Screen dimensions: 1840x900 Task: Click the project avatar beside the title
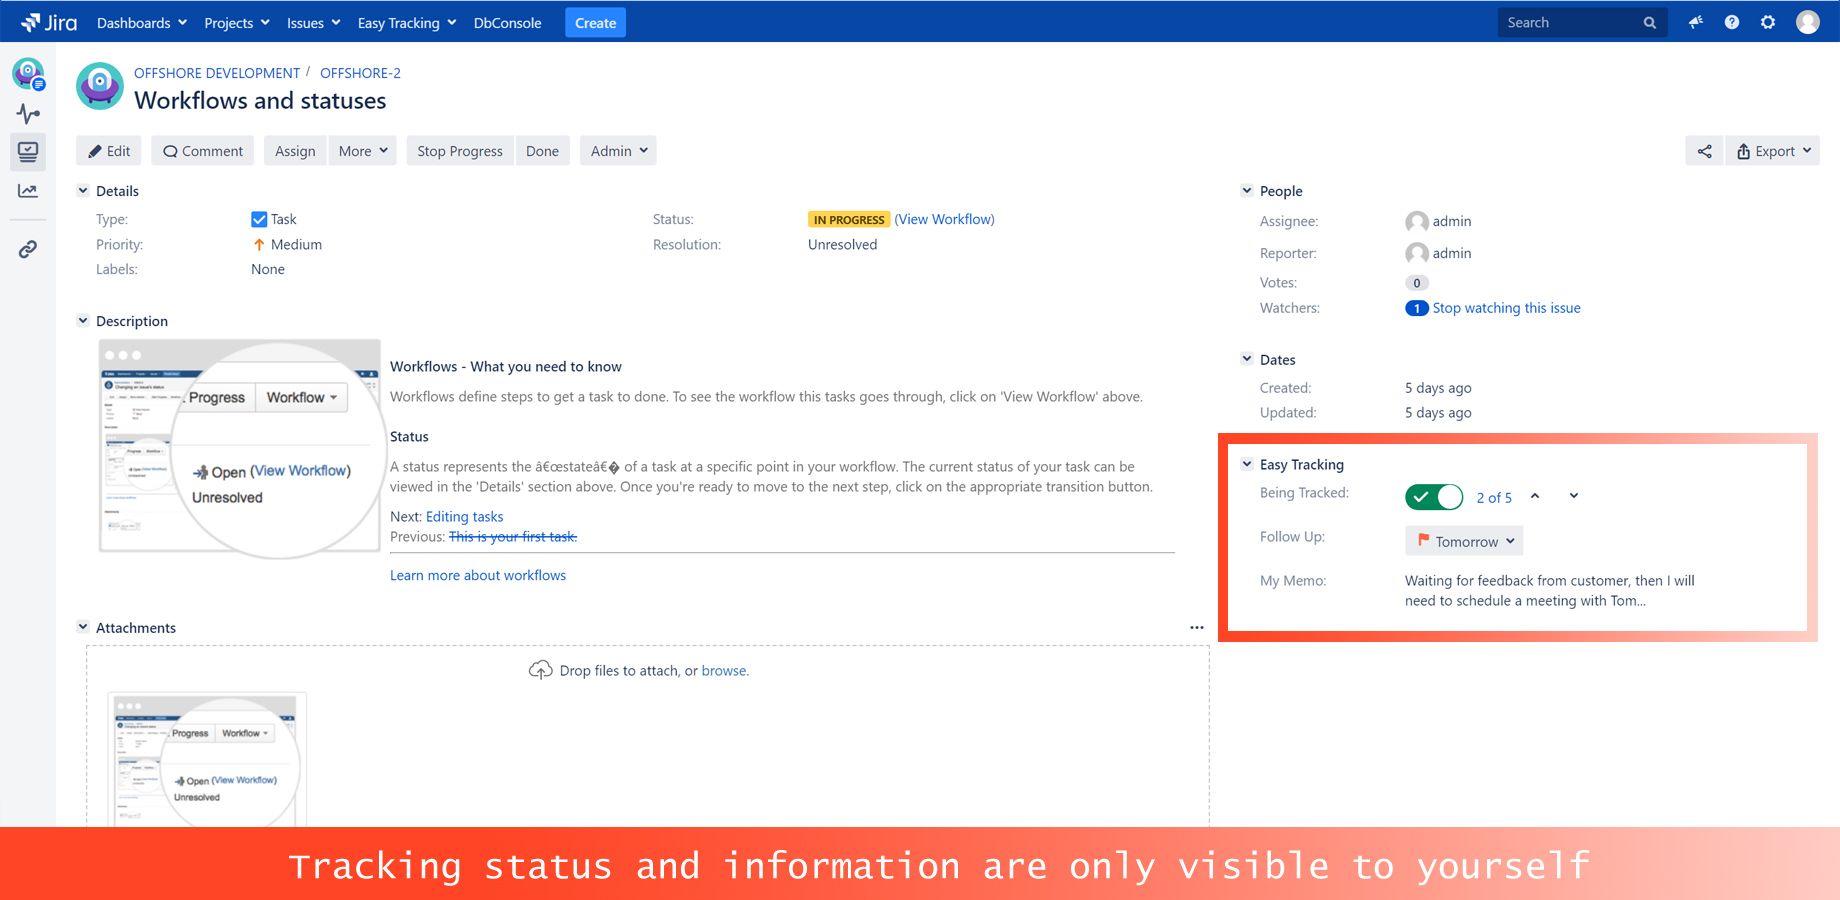pyautogui.click(x=100, y=86)
